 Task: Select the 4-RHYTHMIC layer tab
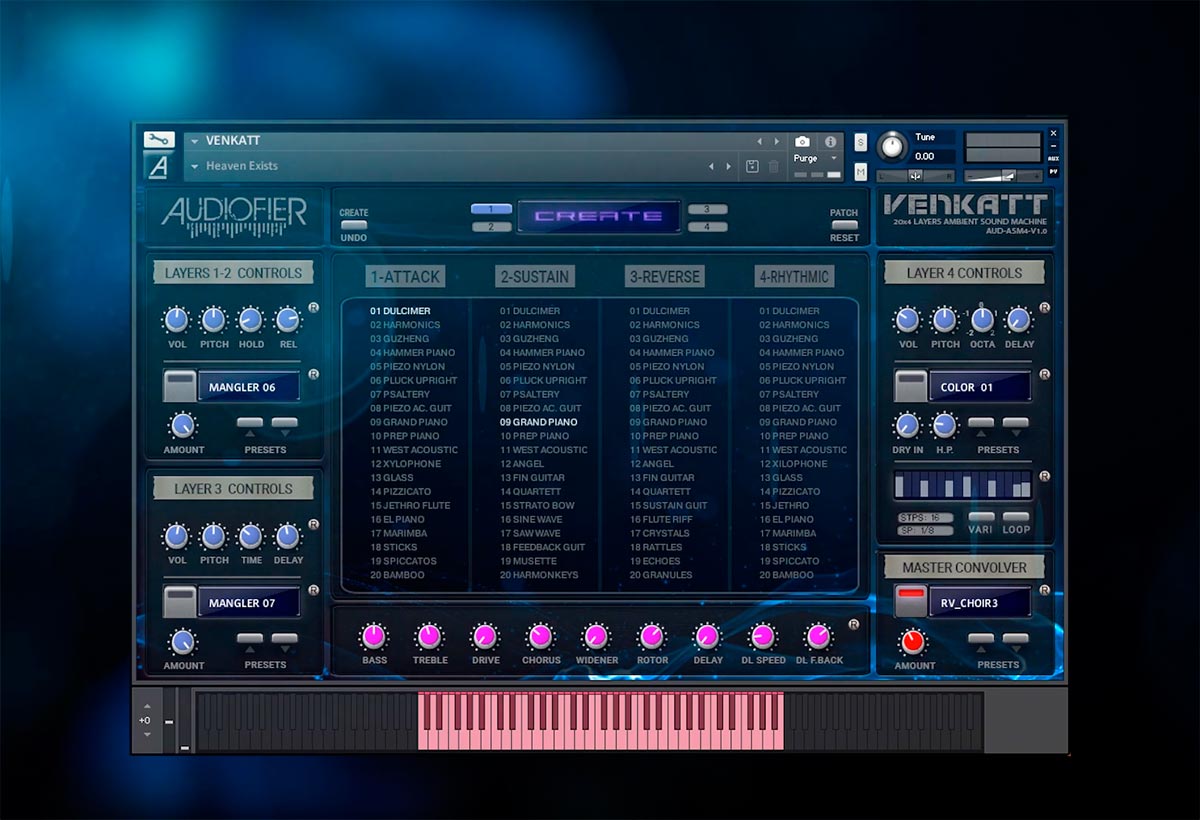tap(794, 277)
